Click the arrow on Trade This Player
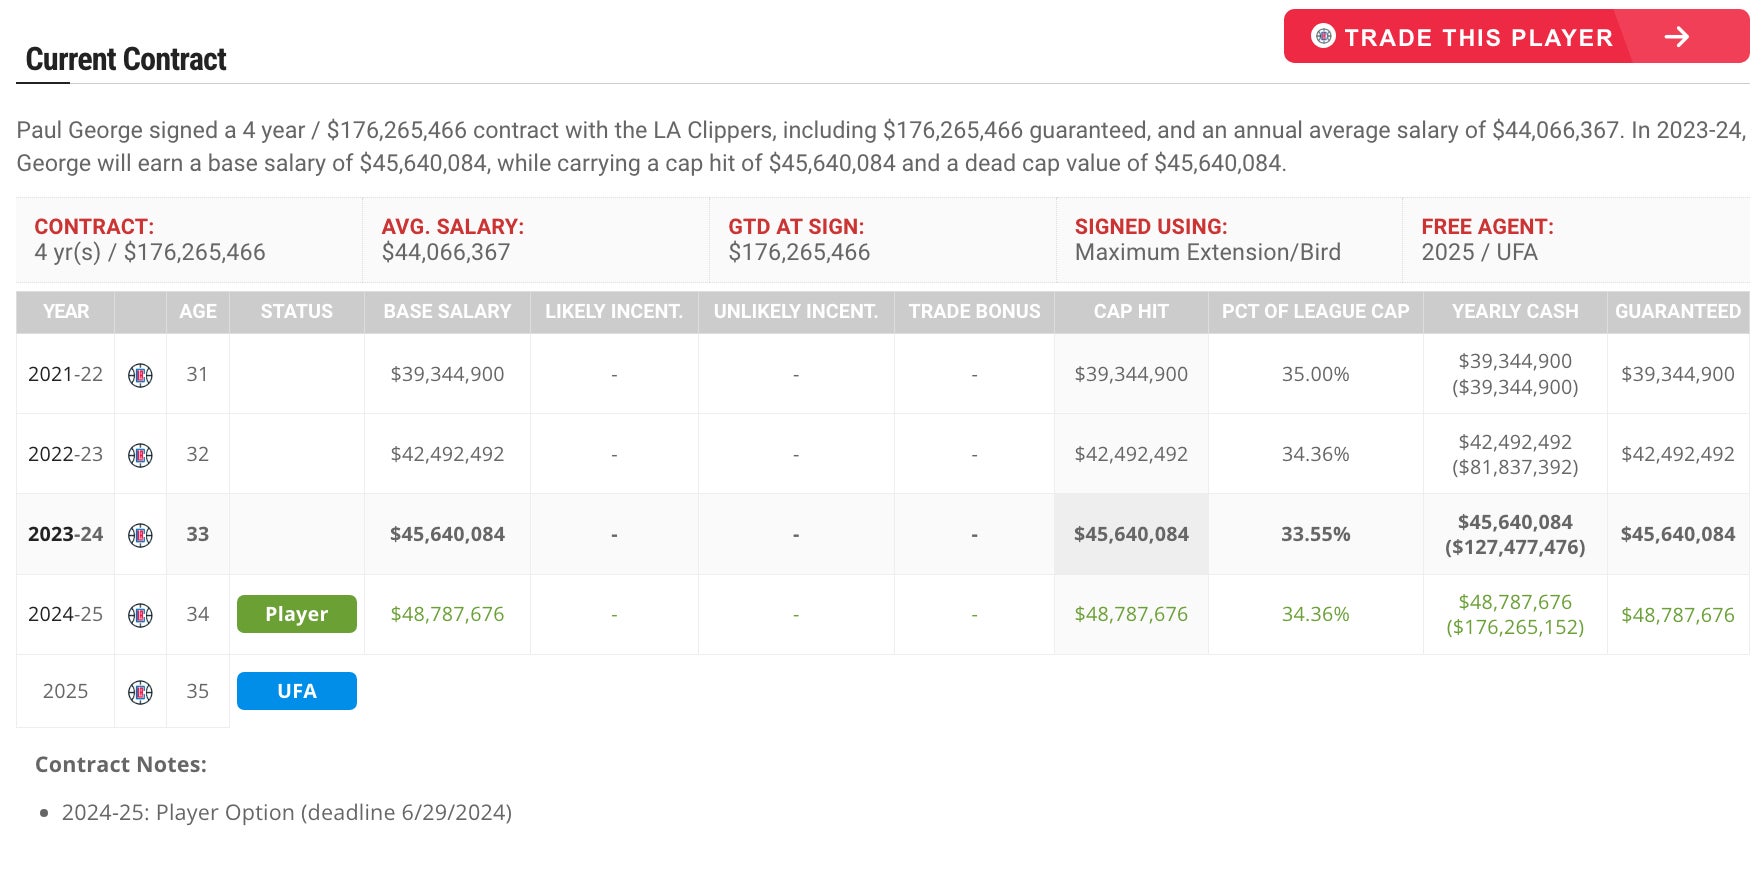This screenshot has width=1762, height=874. coord(1677,37)
